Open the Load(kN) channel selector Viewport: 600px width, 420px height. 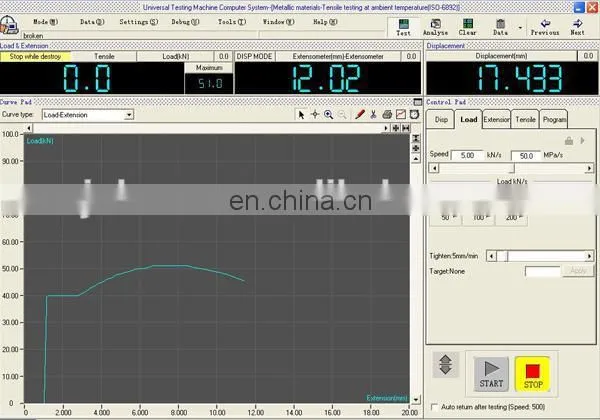[175, 57]
